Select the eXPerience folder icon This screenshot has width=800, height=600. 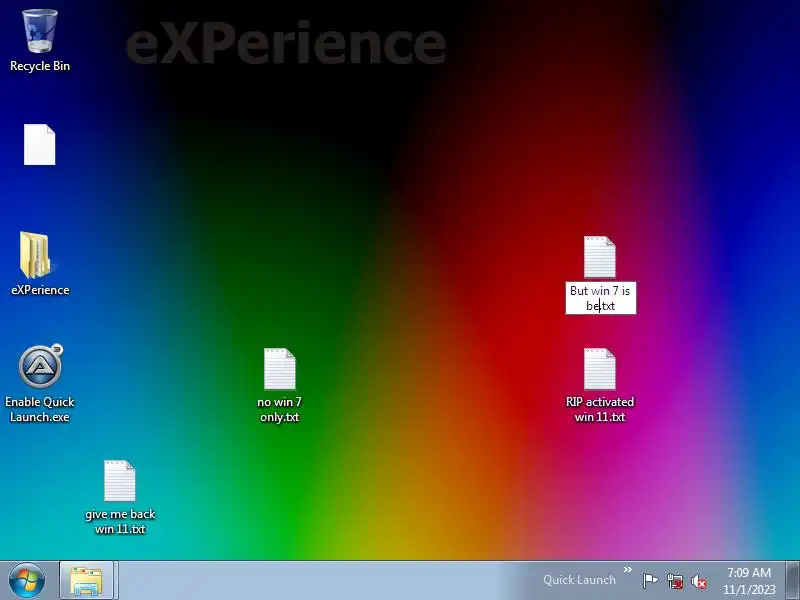pos(36,255)
